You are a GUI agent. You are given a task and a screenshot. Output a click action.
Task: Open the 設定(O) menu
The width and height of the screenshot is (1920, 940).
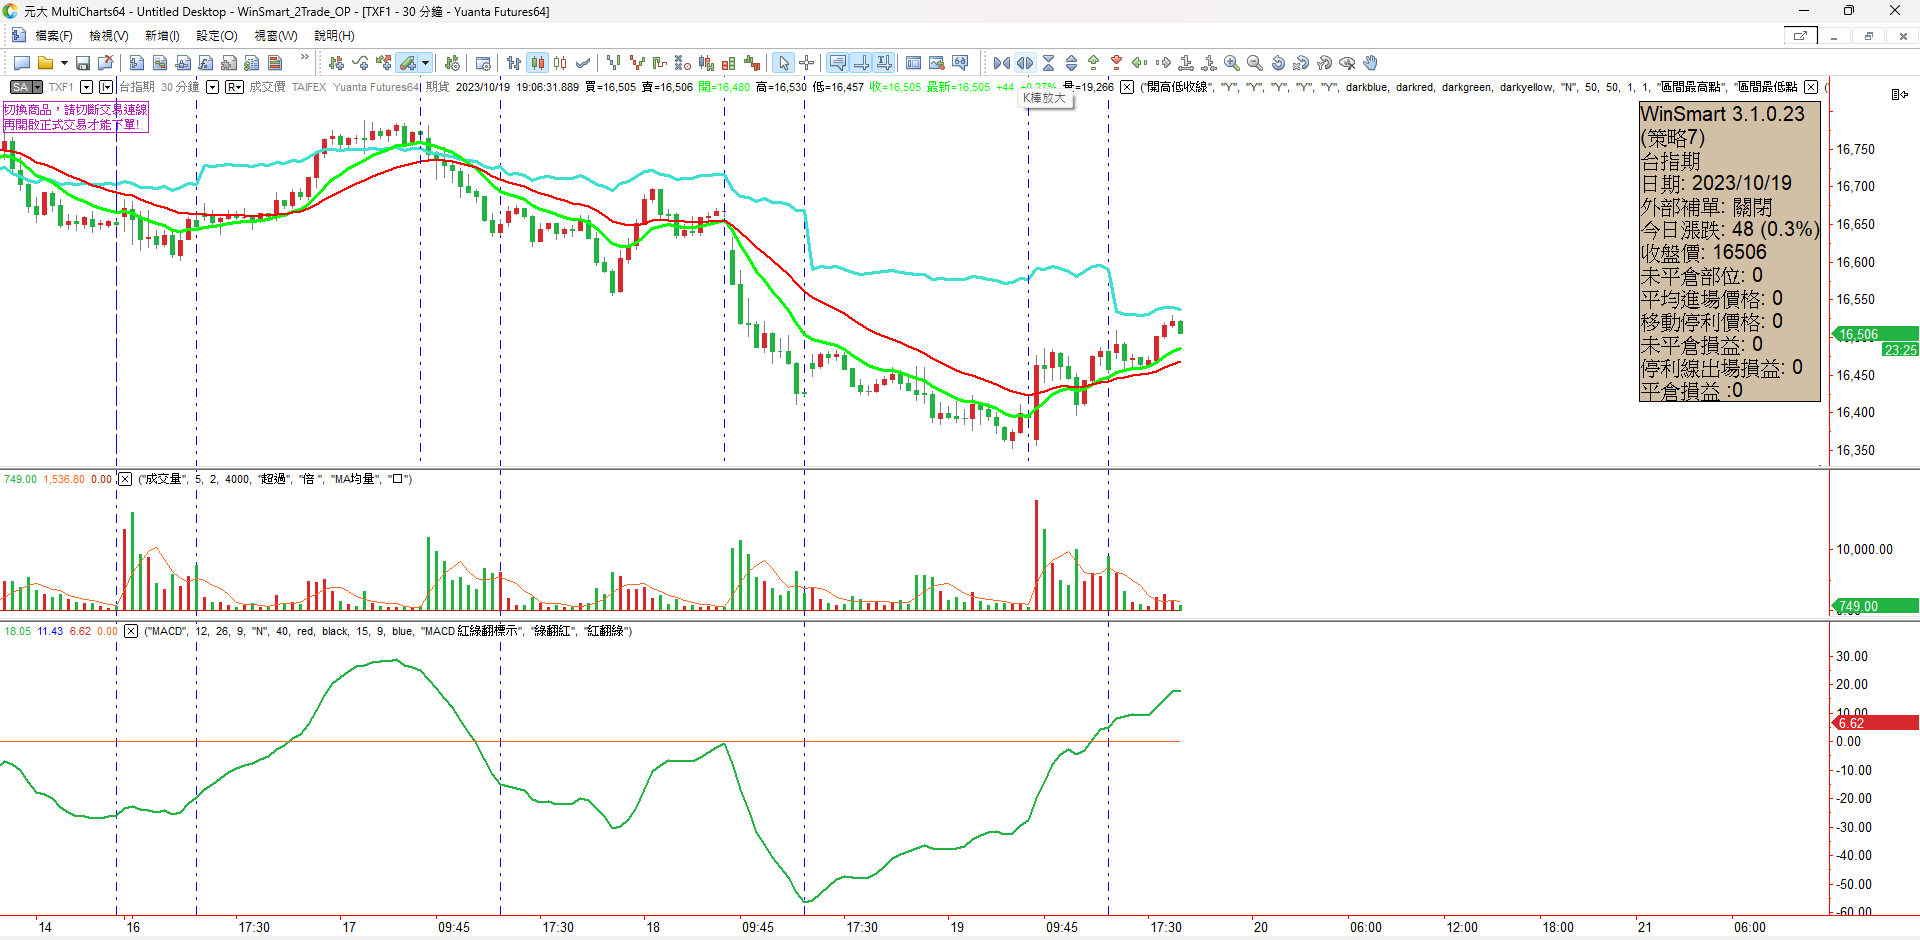click(217, 36)
